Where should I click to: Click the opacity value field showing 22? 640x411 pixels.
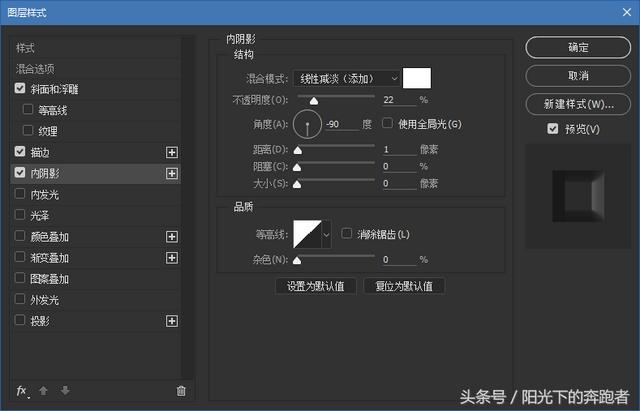tap(399, 100)
